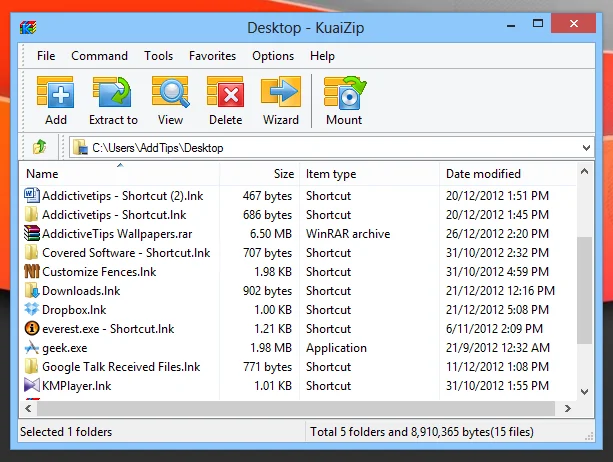Sort by the Date modified column header

tap(508, 174)
